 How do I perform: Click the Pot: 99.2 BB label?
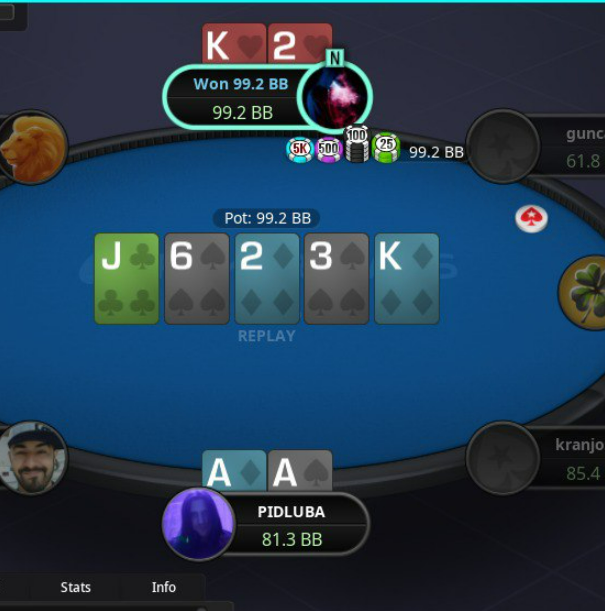point(267,218)
